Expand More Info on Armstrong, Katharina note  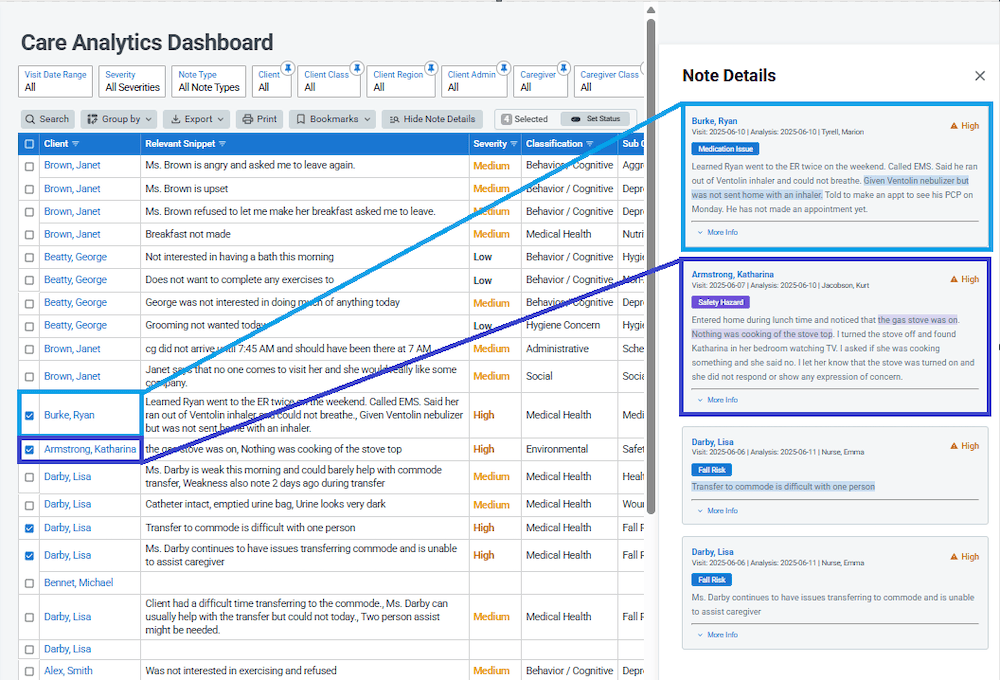[x=716, y=399]
